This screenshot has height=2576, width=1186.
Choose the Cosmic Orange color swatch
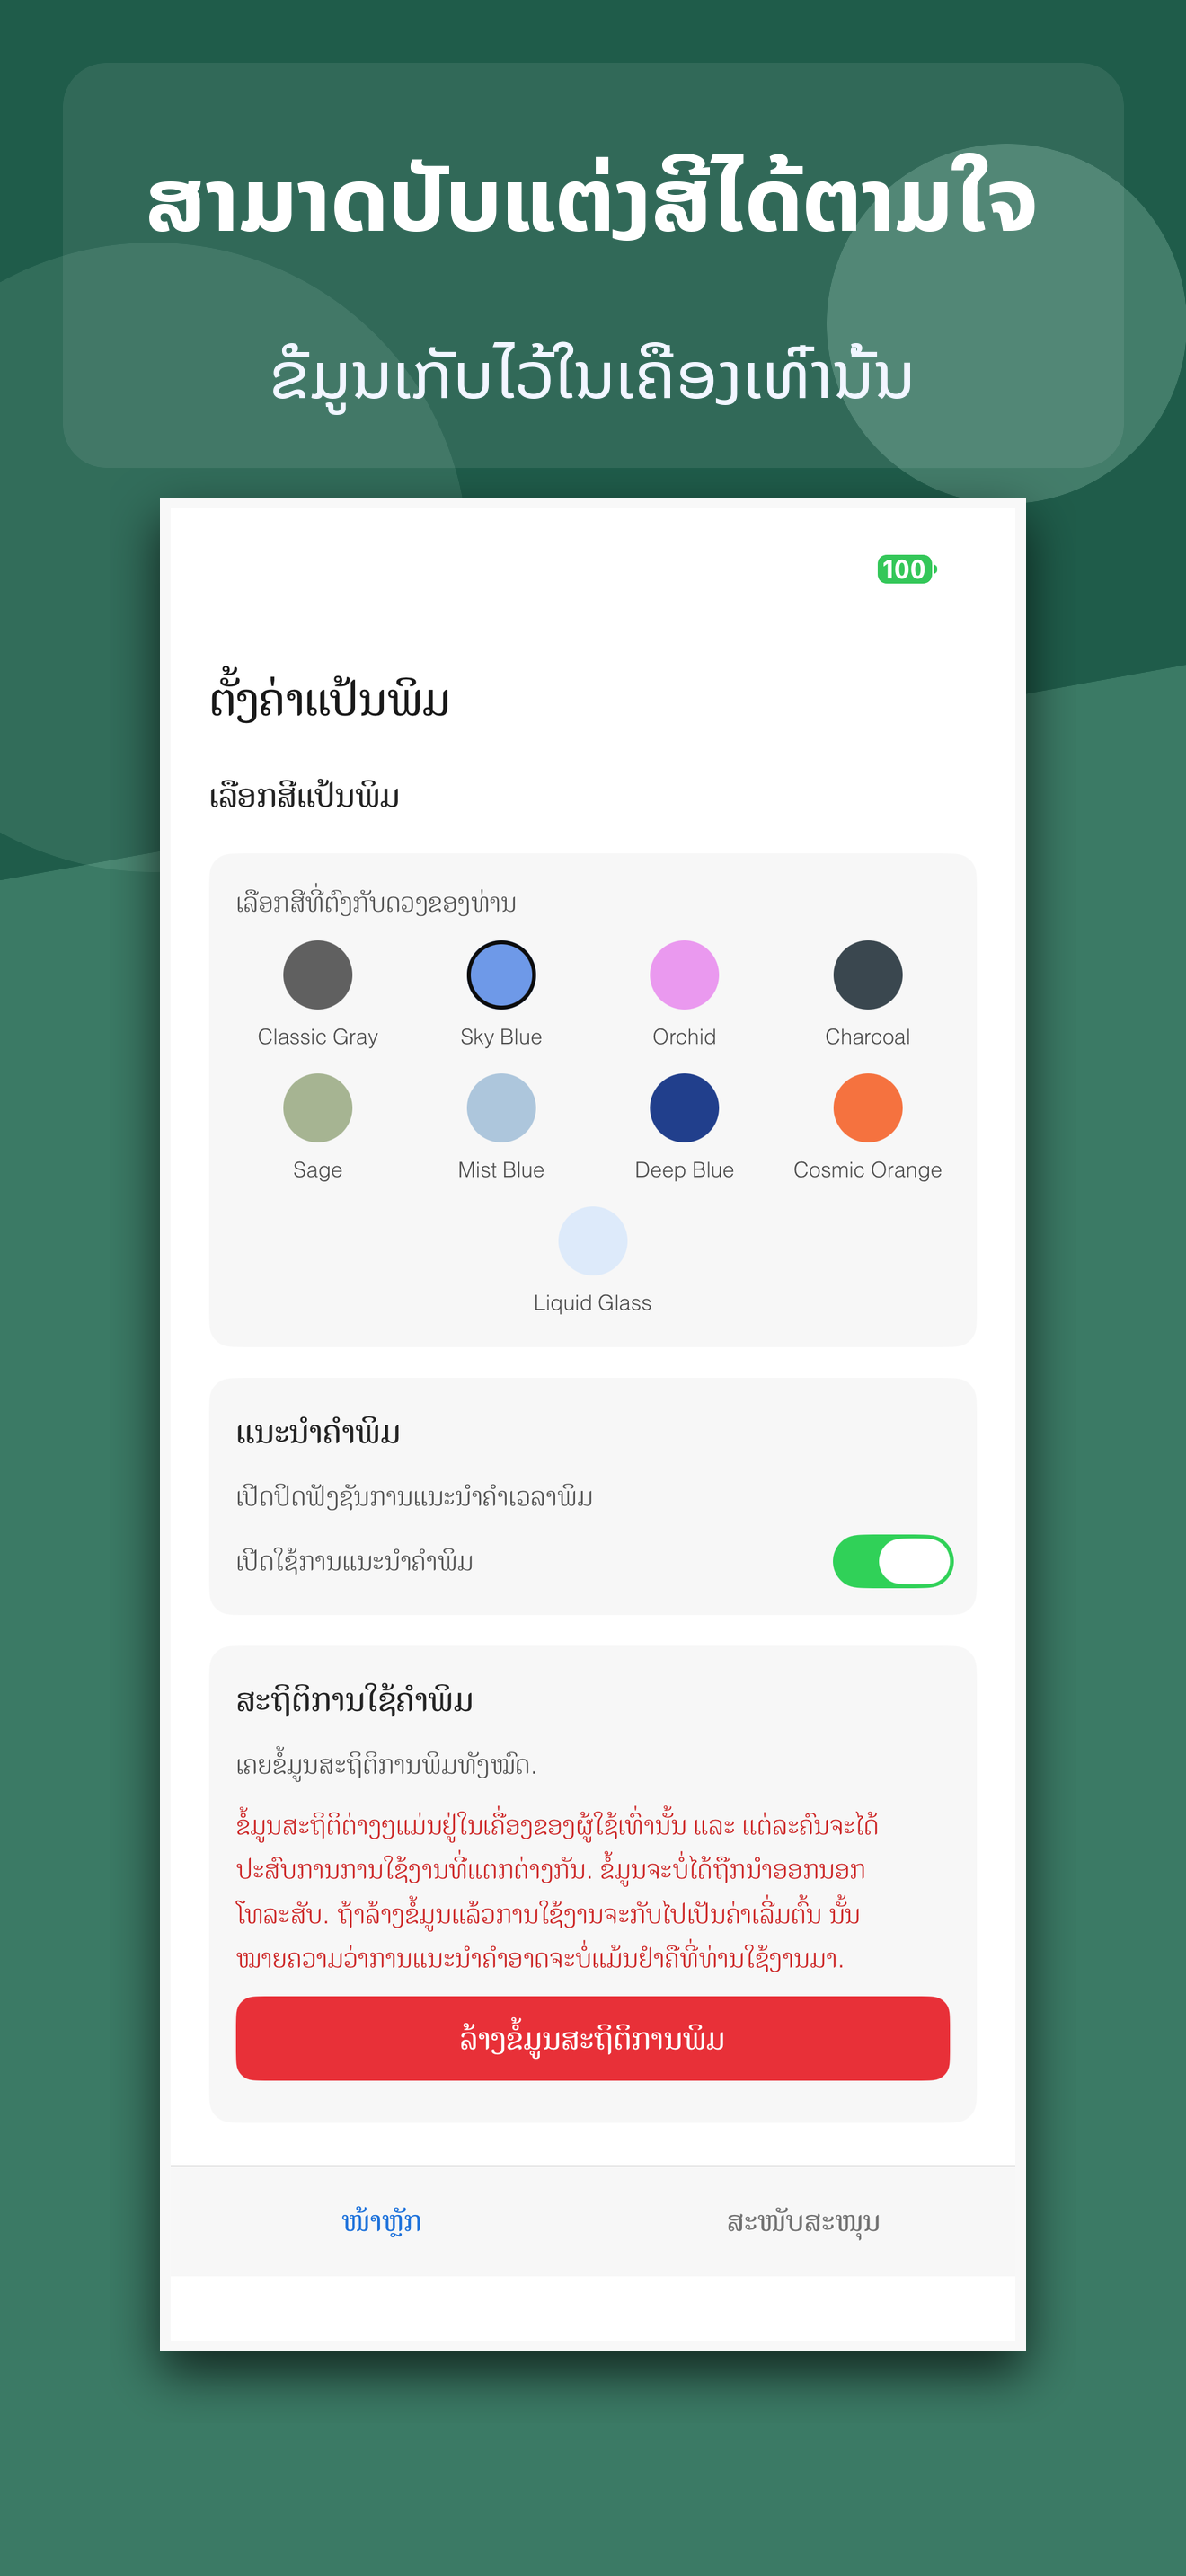[x=868, y=1108]
